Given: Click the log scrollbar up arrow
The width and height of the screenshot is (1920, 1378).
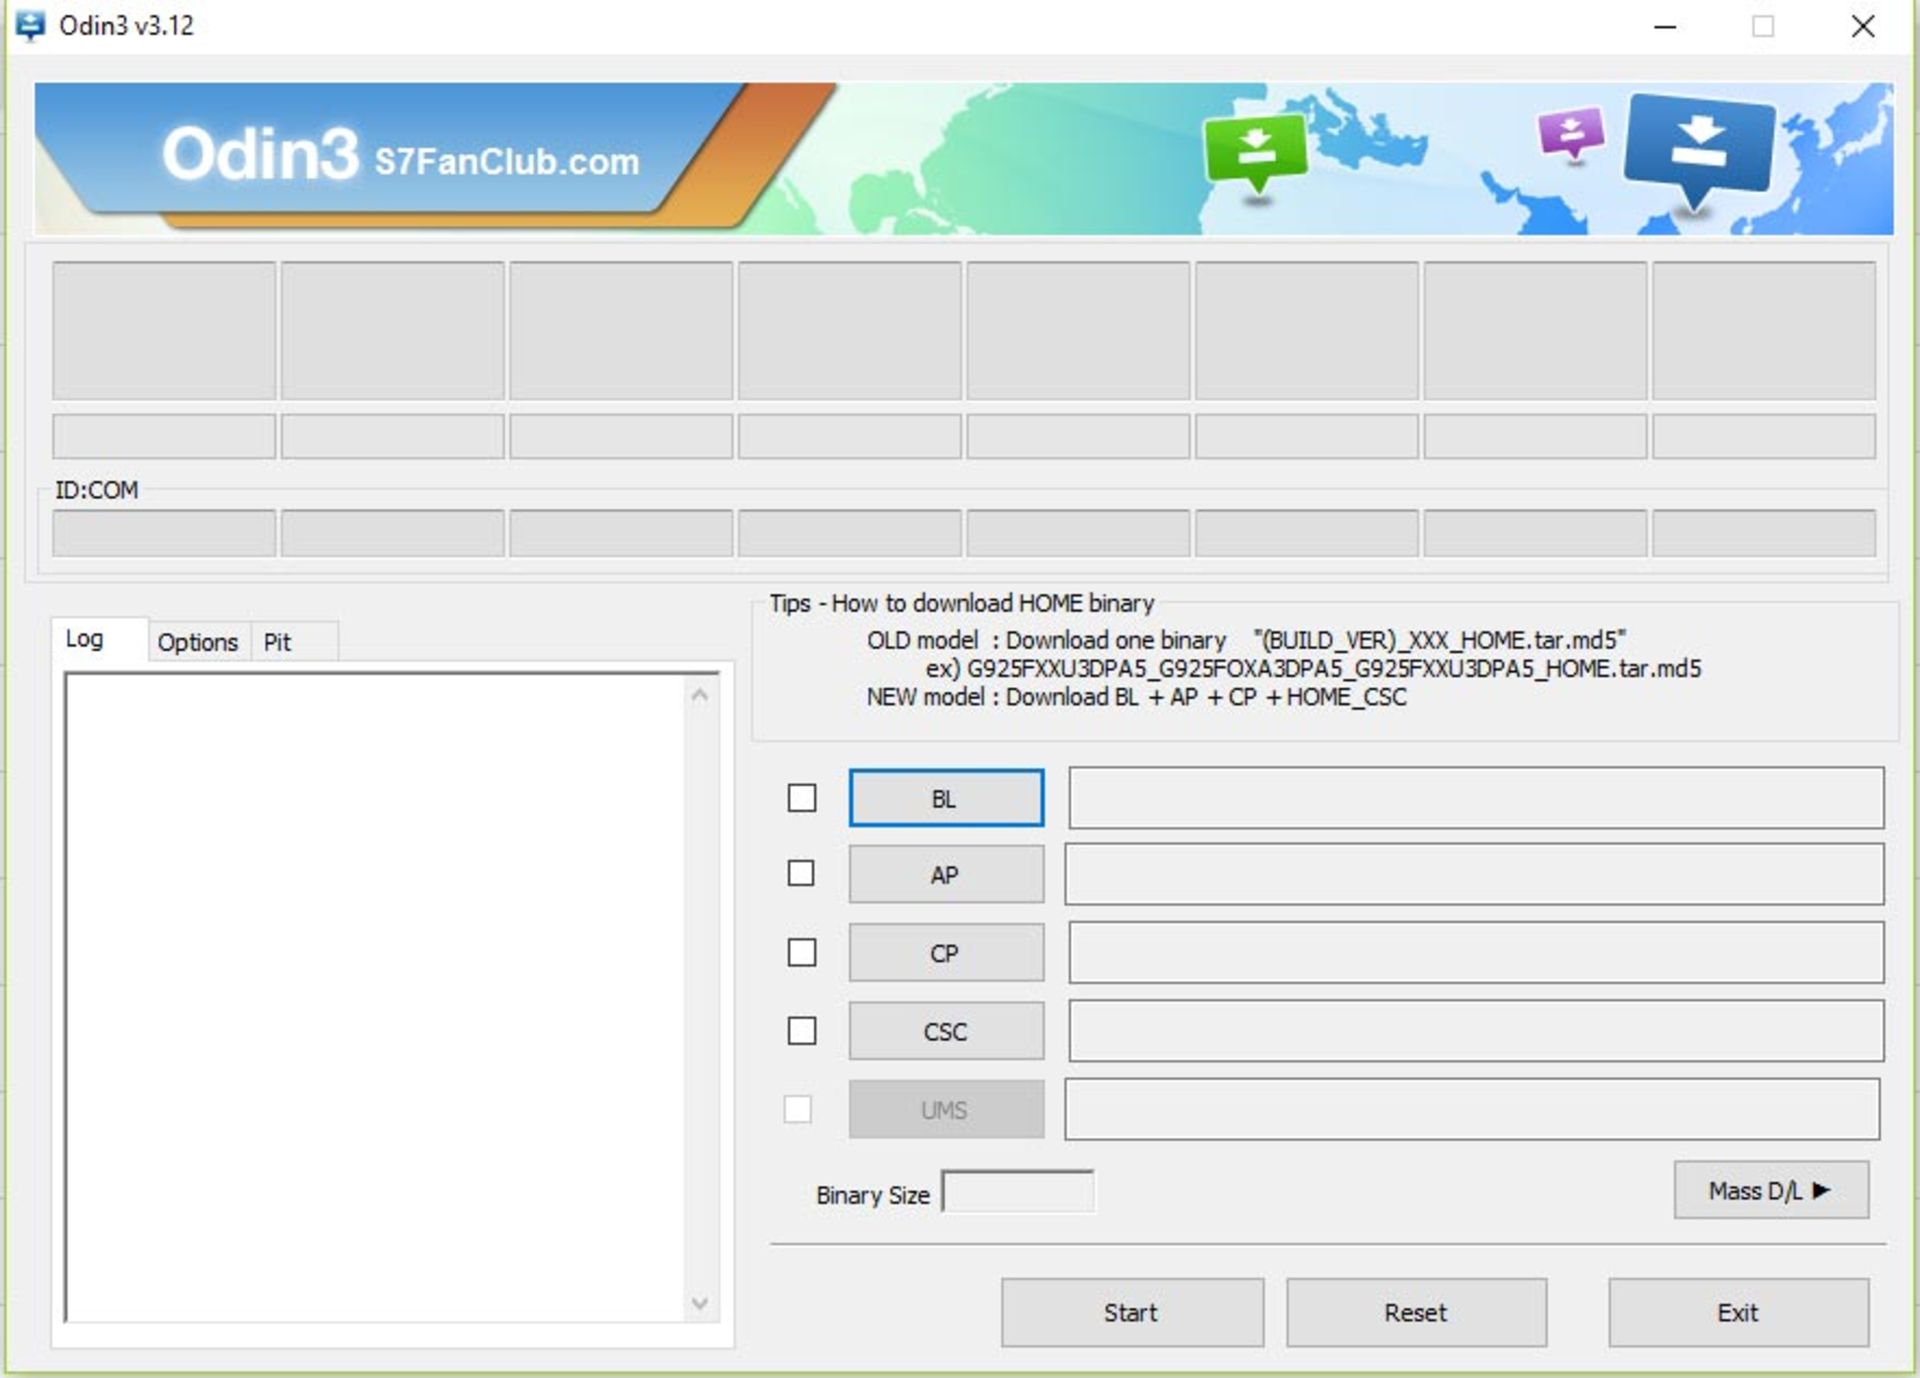Looking at the screenshot, I should pyautogui.click(x=700, y=695).
